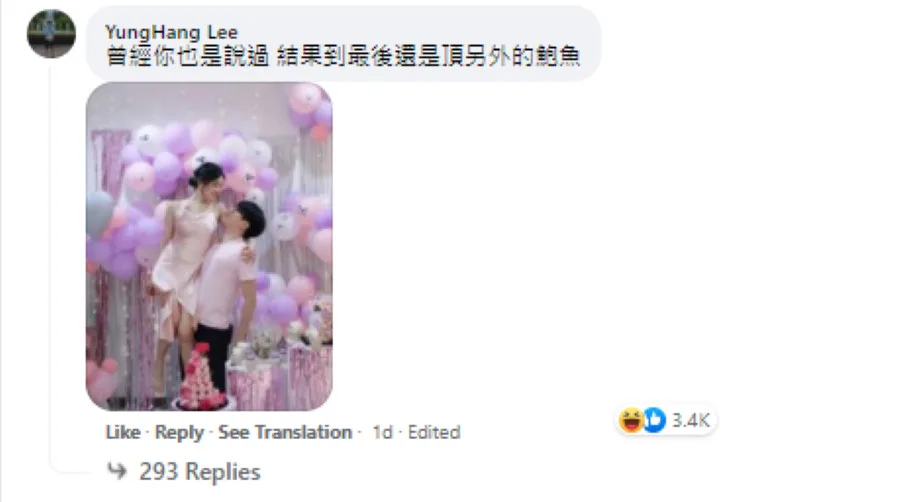Reply to YungHang Lee's comment

pyautogui.click(x=179, y=432)
